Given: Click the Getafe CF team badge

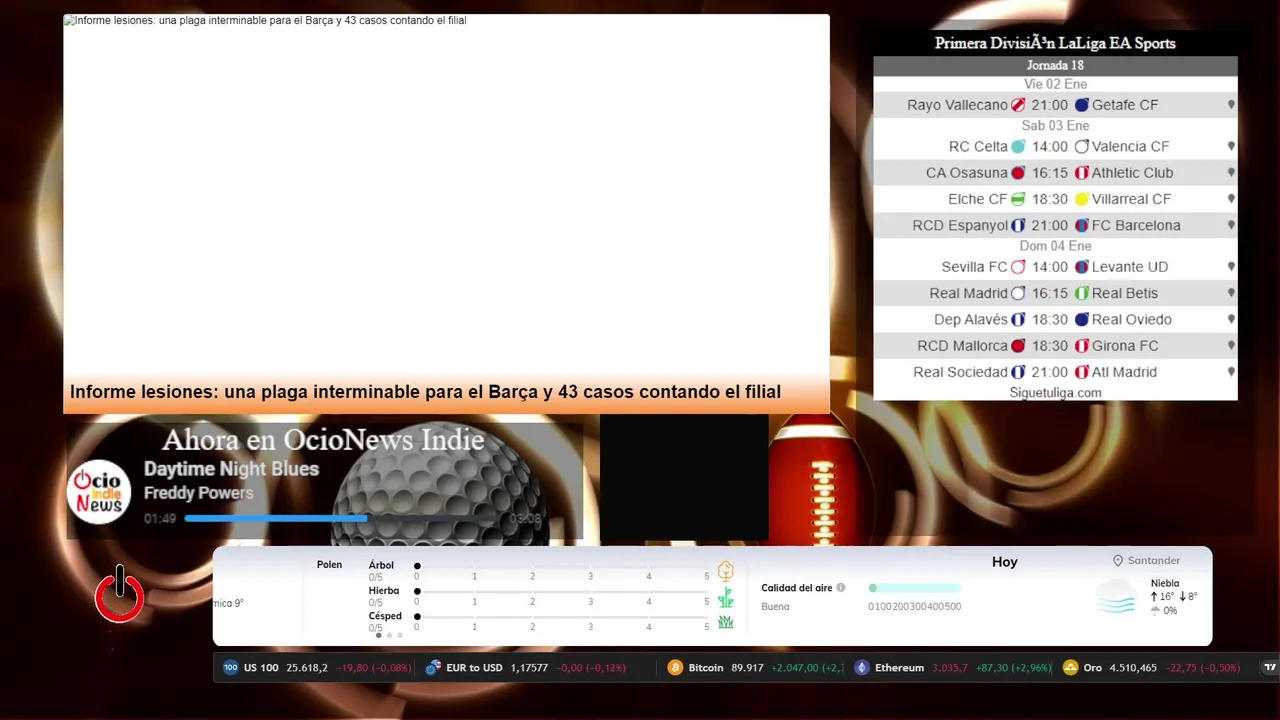Looking at the screenshot, I should [x=1081, y=105].
